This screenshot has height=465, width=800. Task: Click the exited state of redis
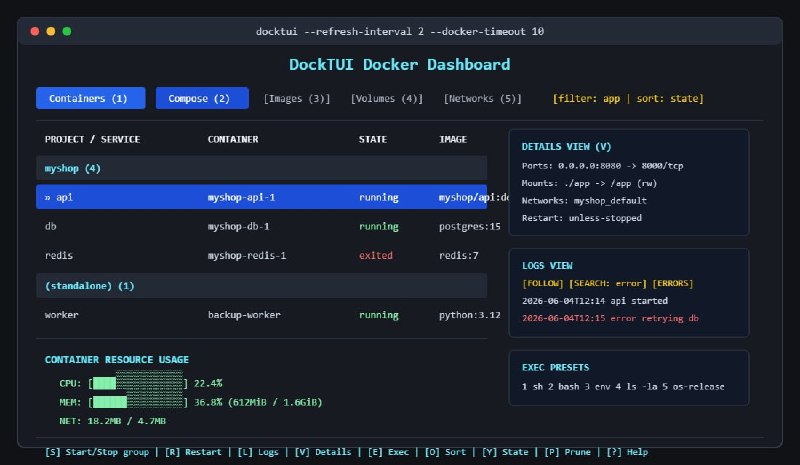(376, 256)
